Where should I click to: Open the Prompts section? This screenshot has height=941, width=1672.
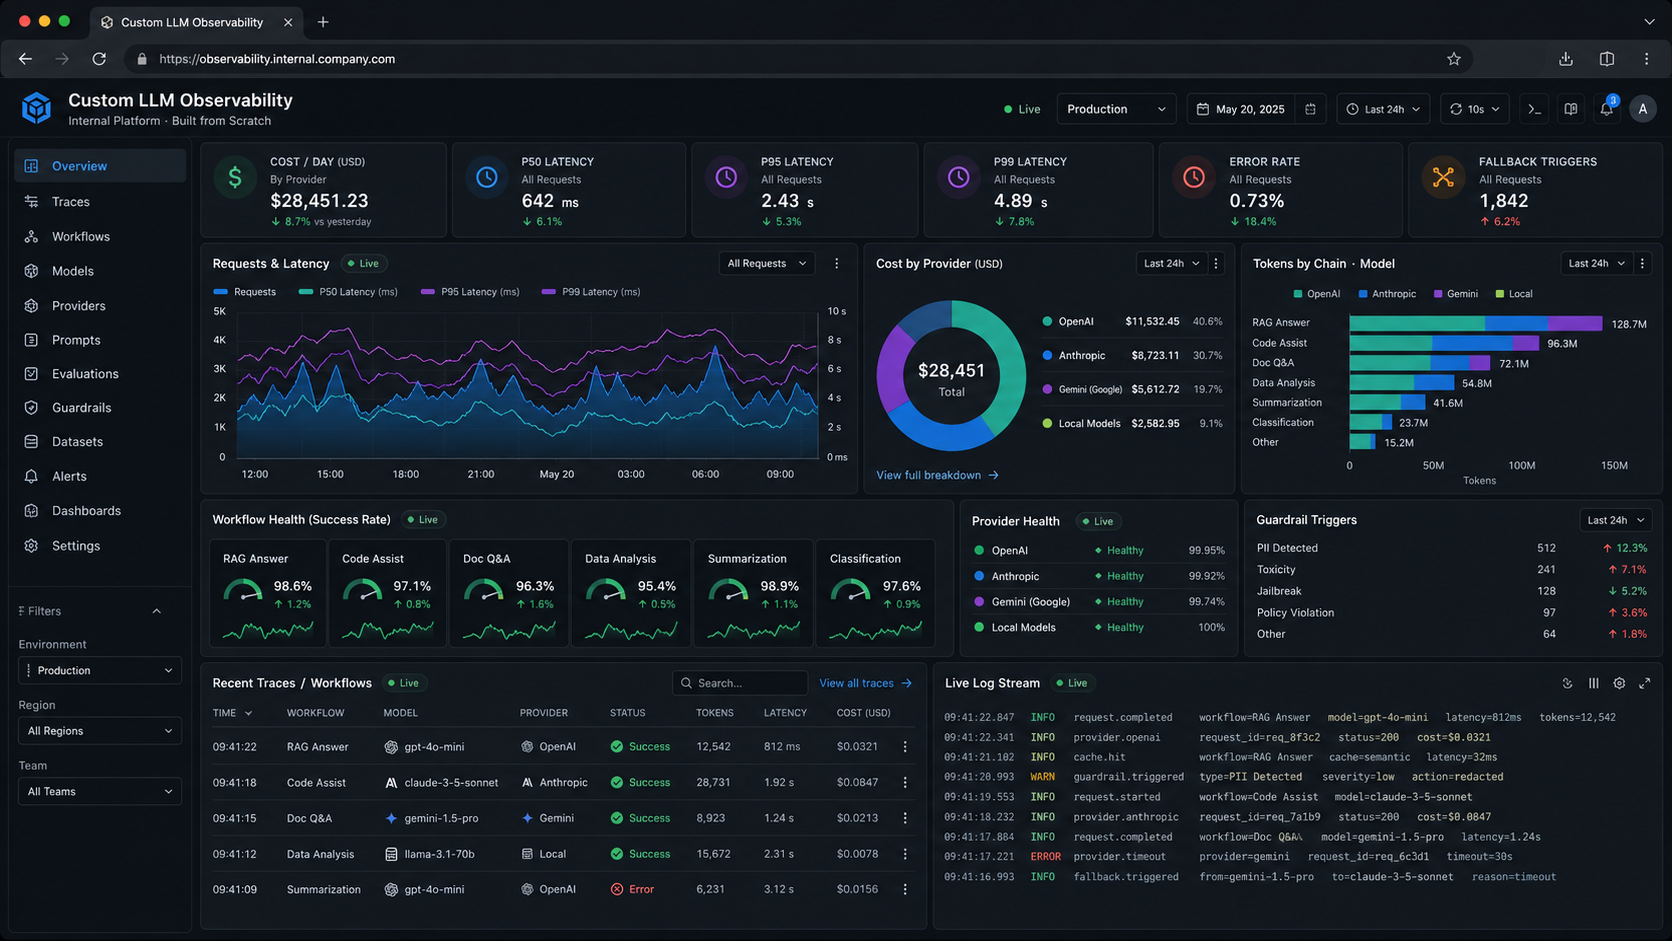[x=74, y=339]
